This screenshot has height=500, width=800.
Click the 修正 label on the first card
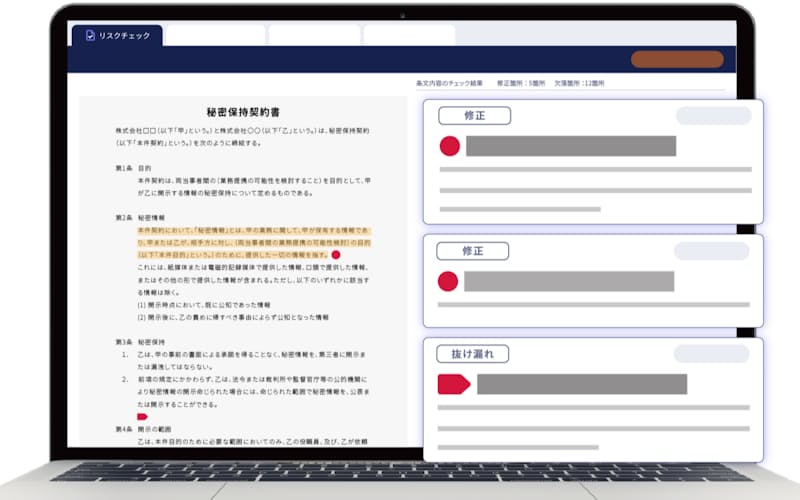[x=474, y=116]
